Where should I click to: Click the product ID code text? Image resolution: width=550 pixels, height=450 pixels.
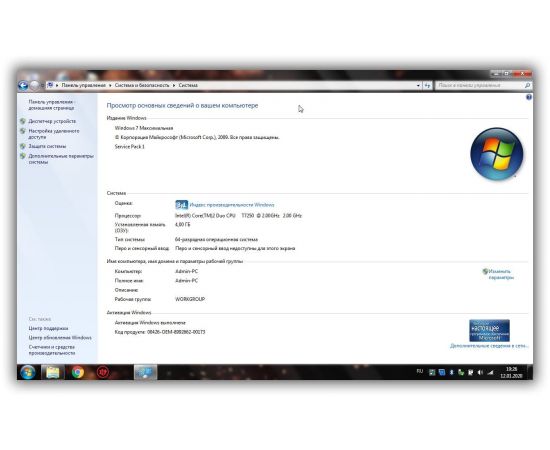pyautogui.click(x=176, y=332)
